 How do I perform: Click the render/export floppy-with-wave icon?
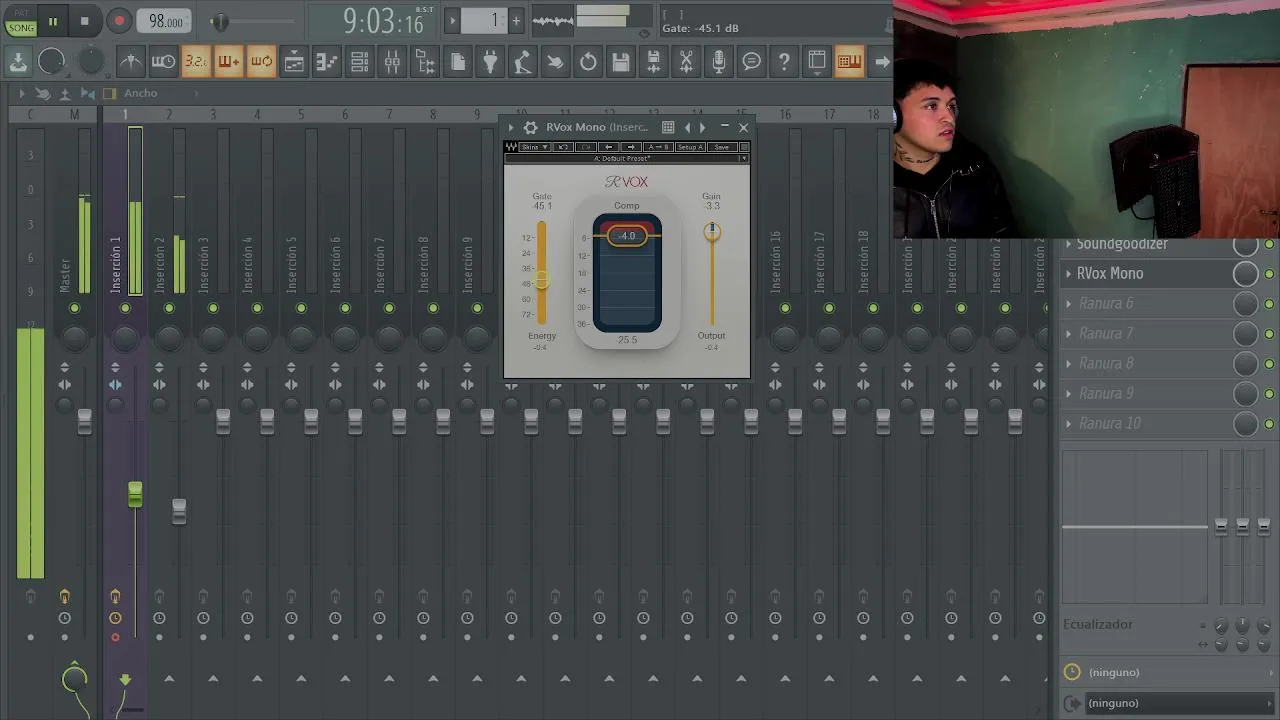pos(653,62)
